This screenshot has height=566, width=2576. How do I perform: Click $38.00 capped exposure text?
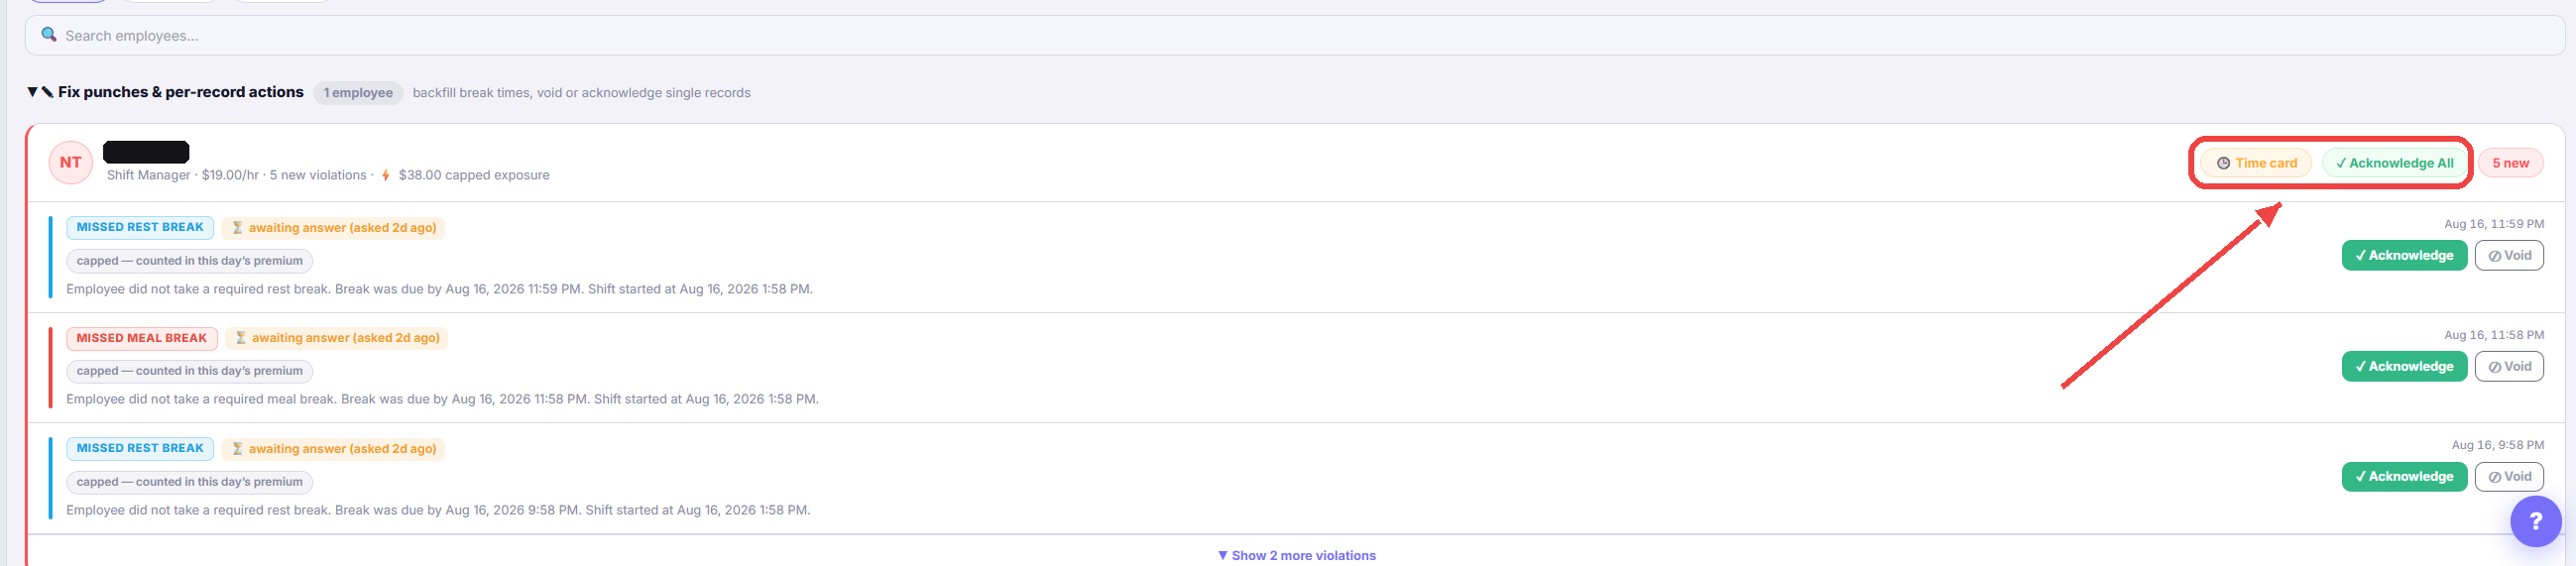point(474,175)
